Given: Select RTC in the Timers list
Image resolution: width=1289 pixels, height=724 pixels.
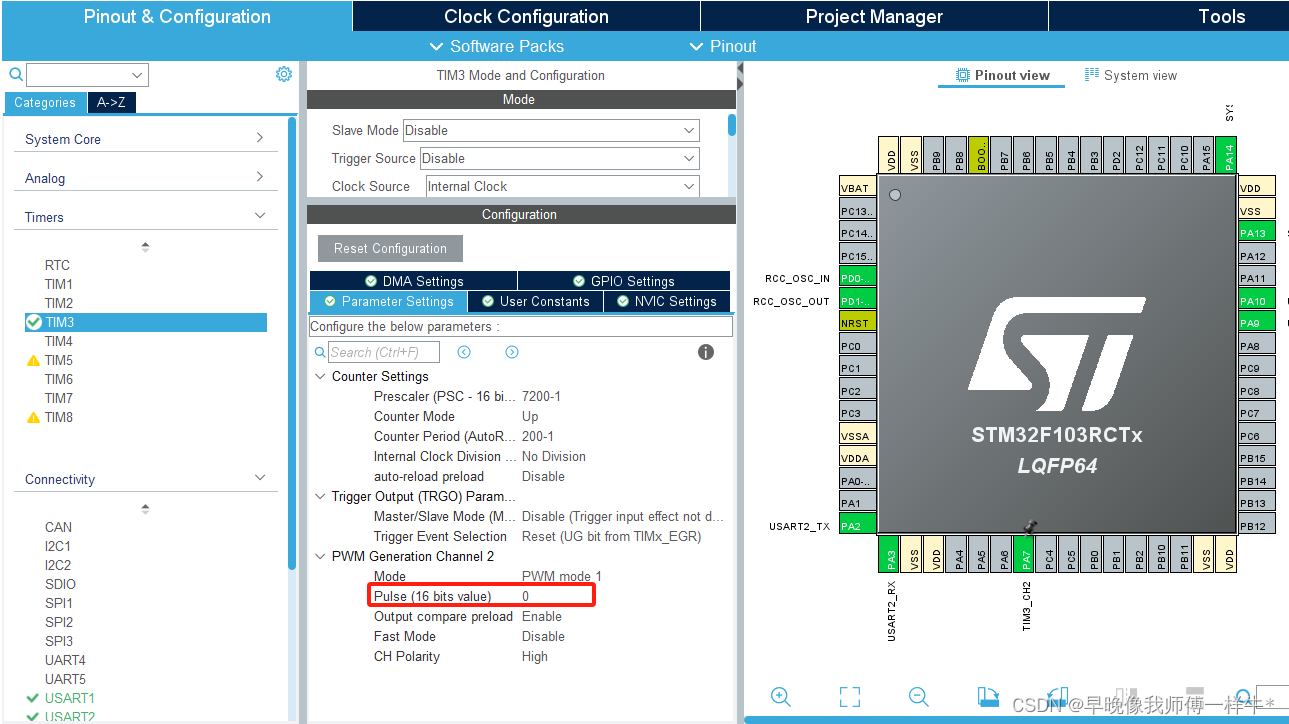Looking at the screenshot, I should (58, 265).
